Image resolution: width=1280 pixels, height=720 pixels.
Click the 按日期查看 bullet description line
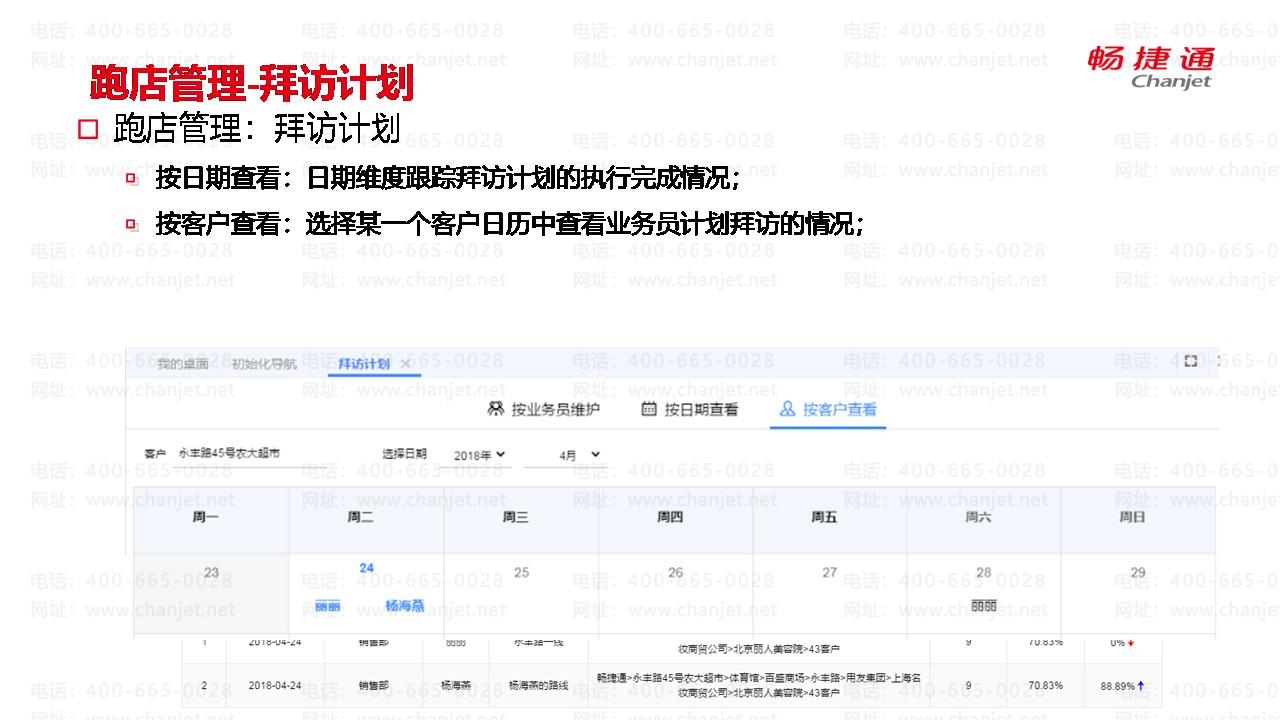[x=448, y=180]
